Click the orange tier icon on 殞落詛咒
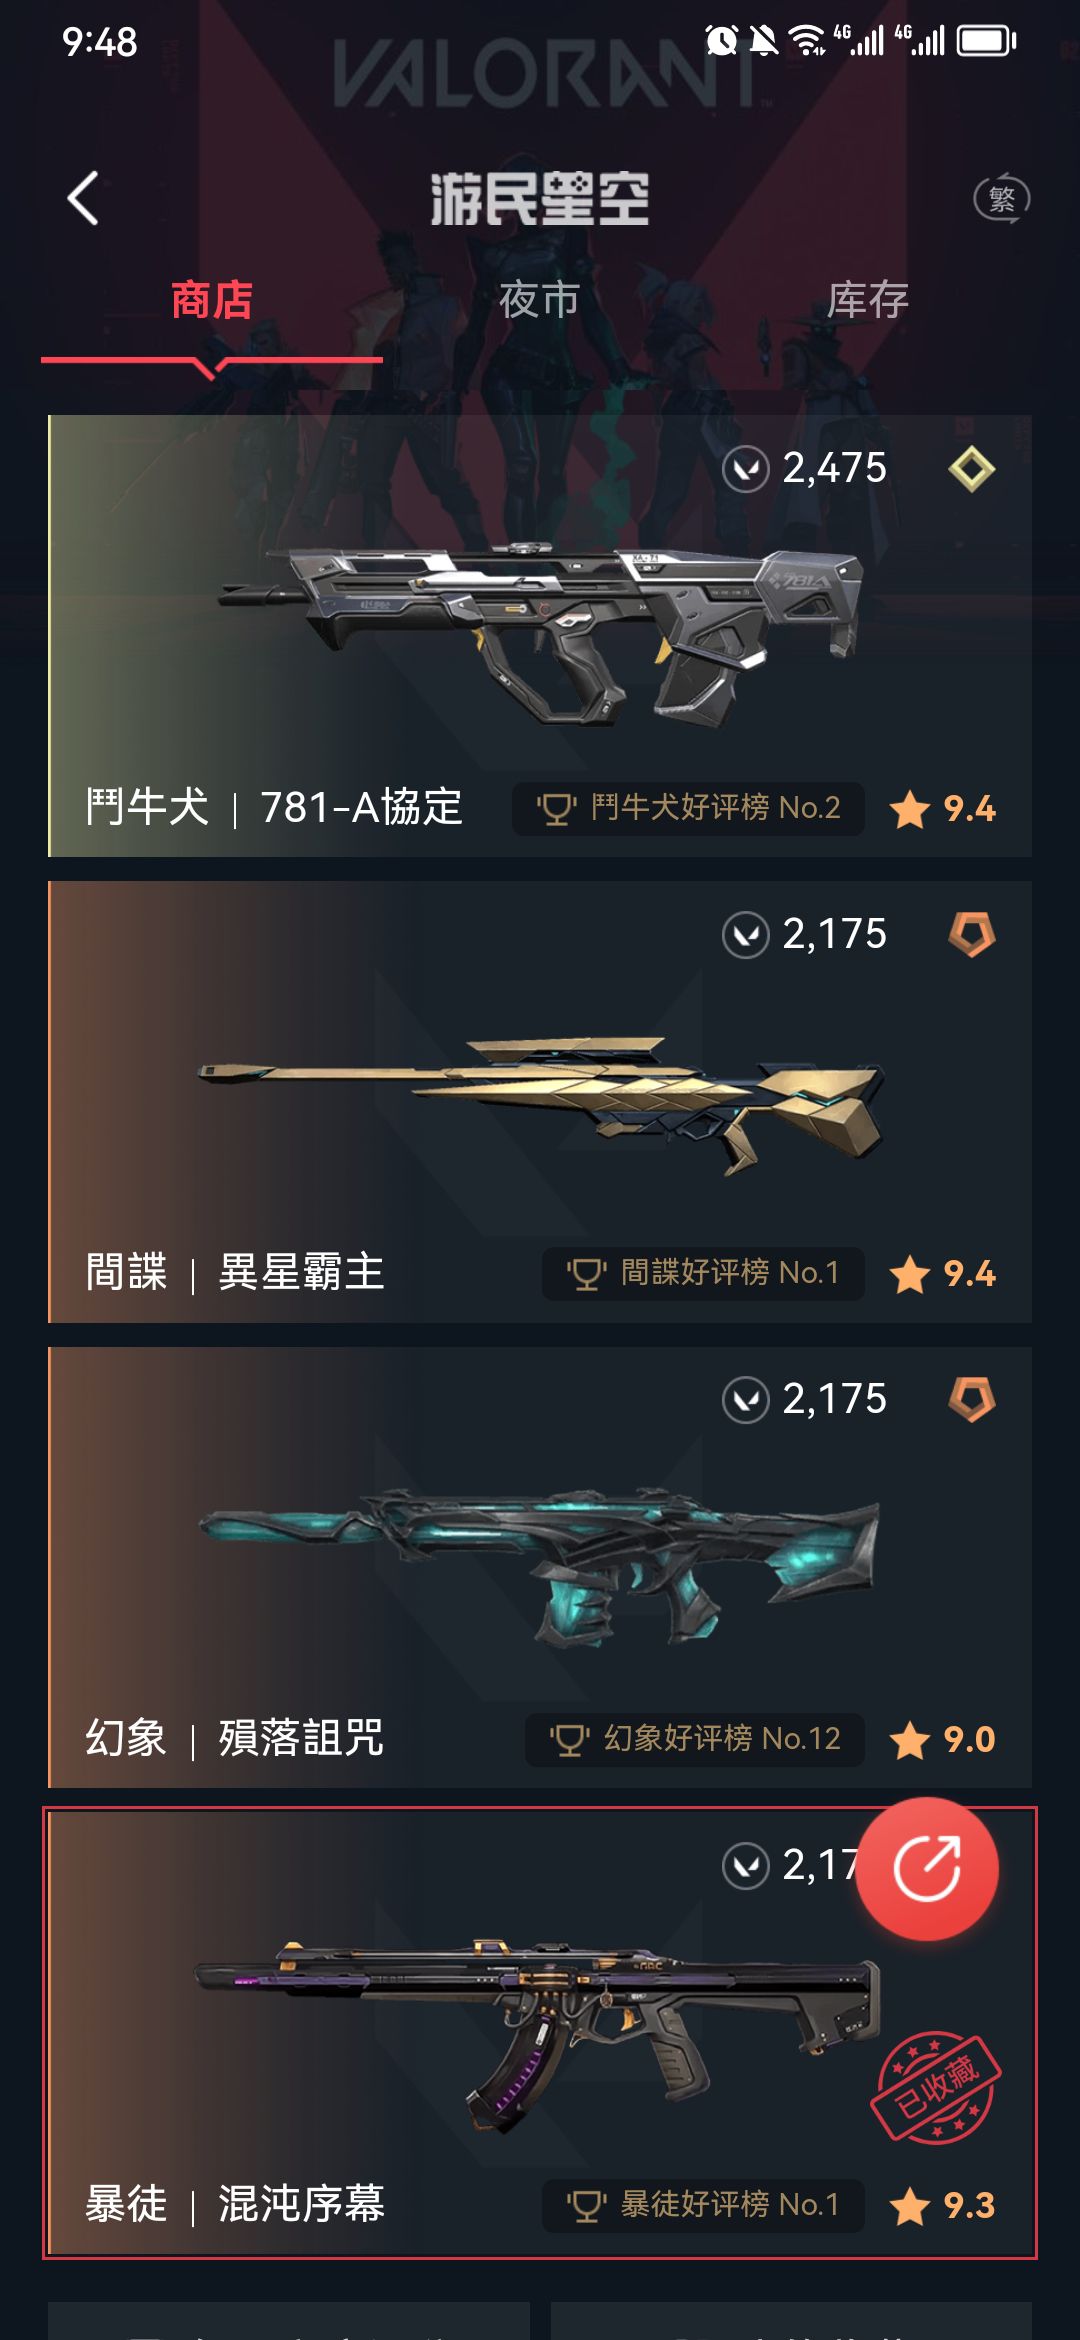The image size is (1080, 2340). pos(972,1399)
